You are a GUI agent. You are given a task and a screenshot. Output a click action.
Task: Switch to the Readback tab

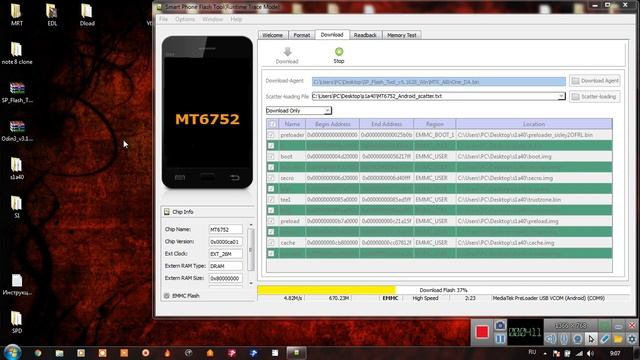tap(365, 35)
